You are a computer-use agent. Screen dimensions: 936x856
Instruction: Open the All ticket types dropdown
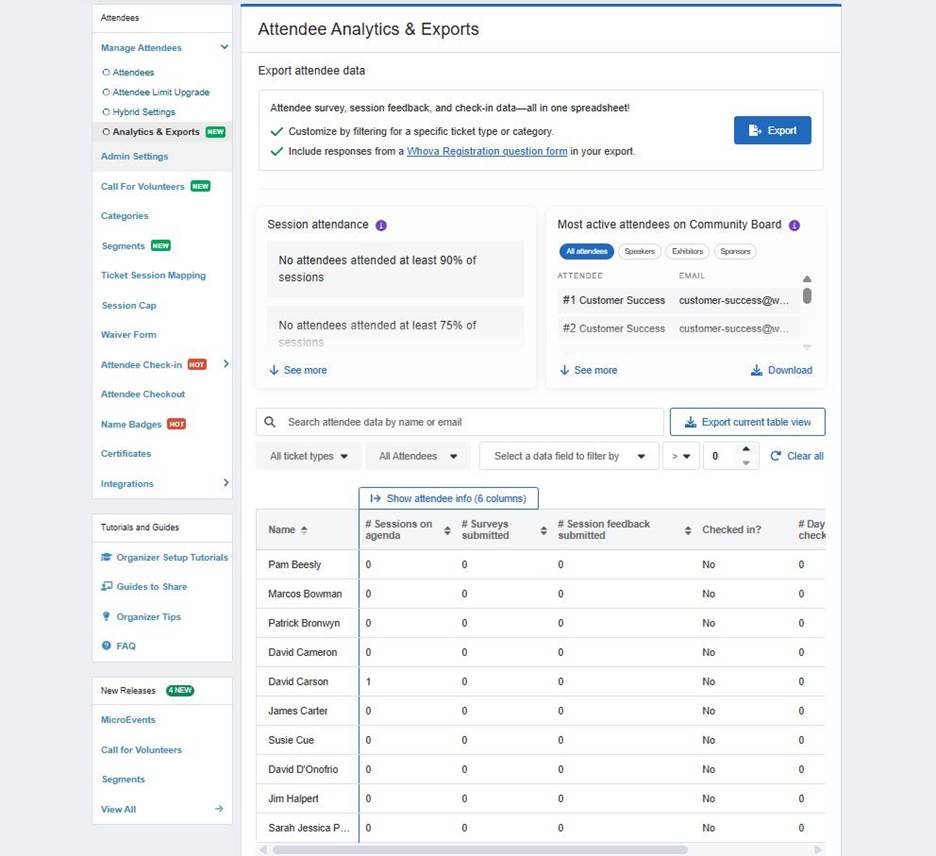(309, 456)
